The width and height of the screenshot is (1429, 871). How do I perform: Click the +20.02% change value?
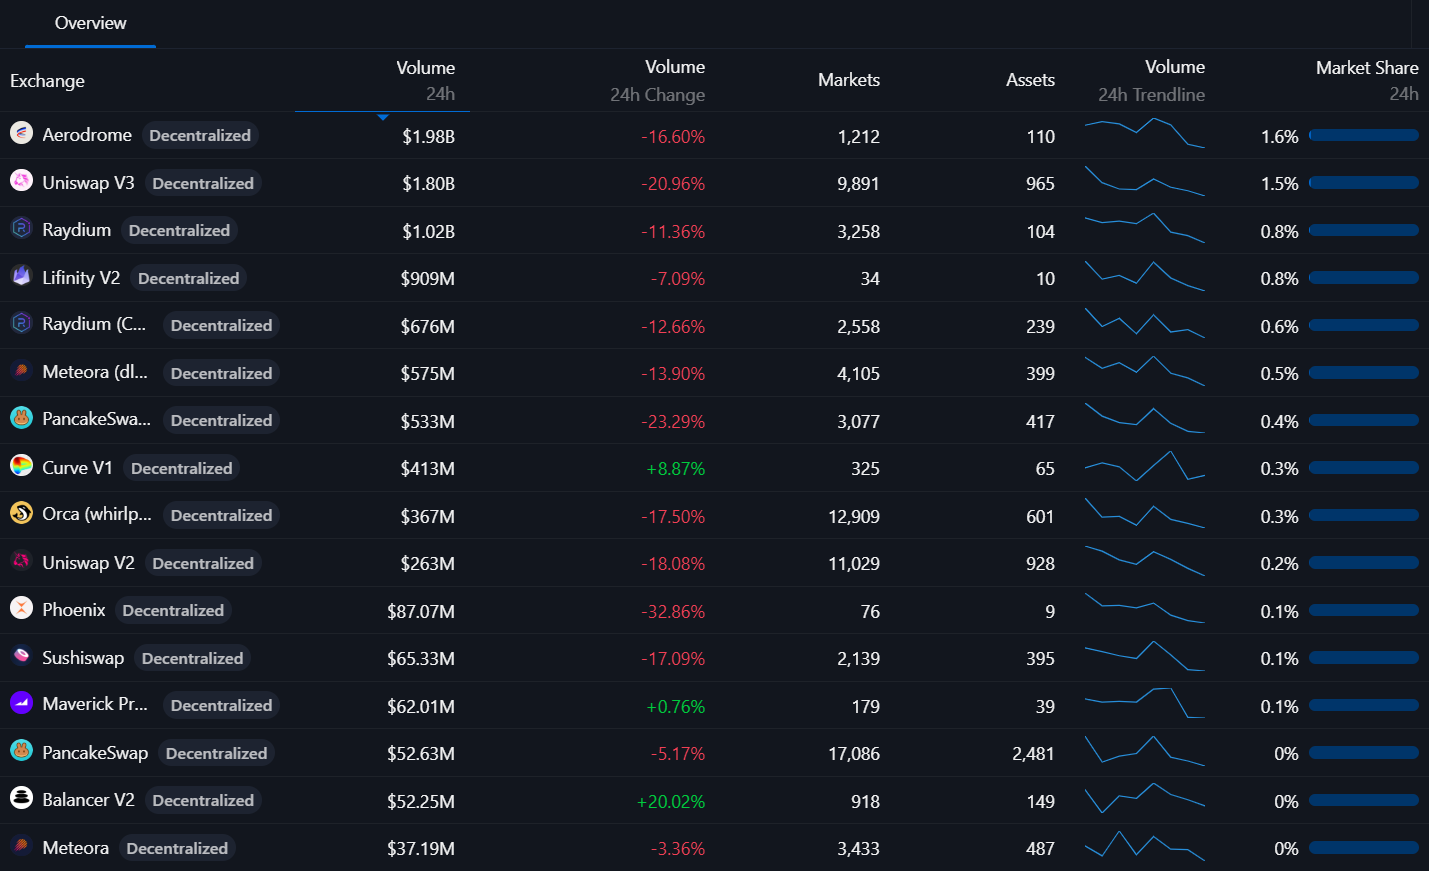tap(671, 802)
